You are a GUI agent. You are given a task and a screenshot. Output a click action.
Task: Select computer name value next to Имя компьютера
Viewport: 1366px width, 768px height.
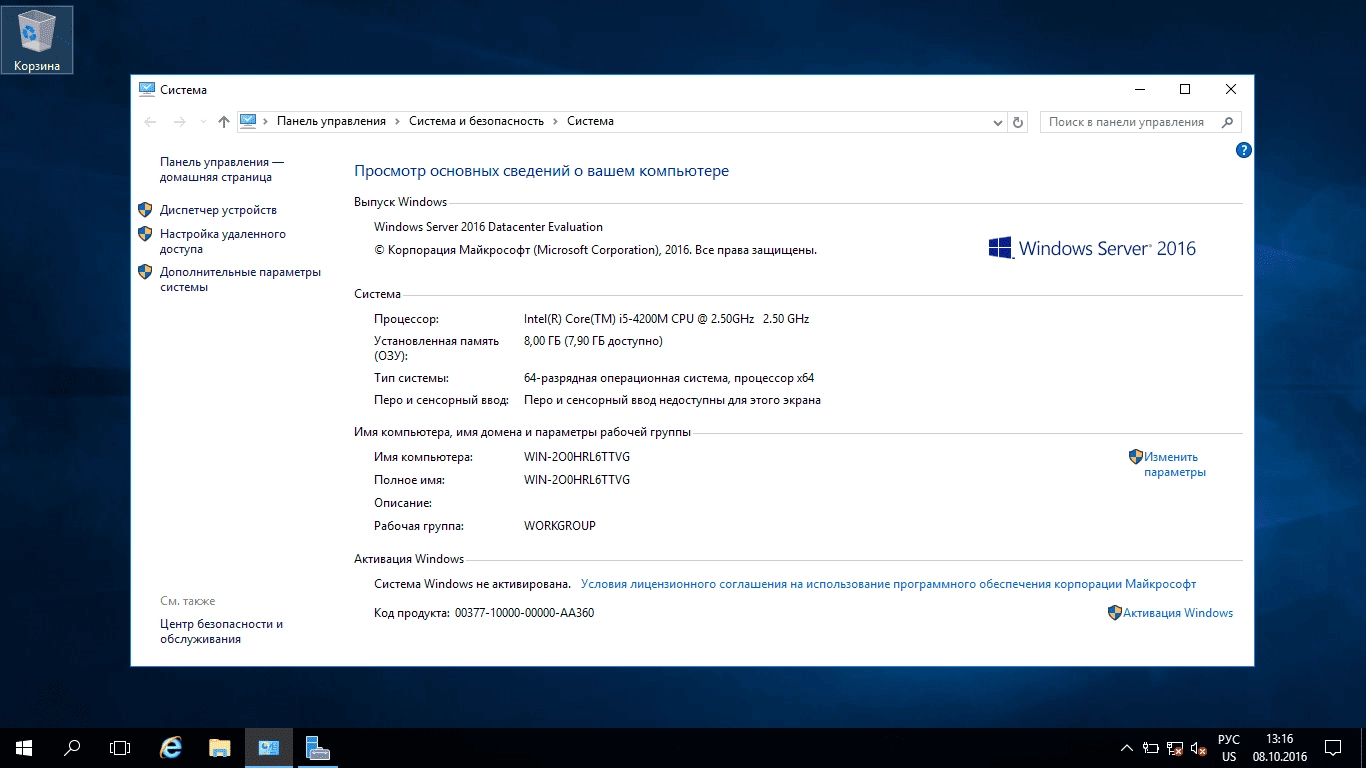[x=577, y=457]
